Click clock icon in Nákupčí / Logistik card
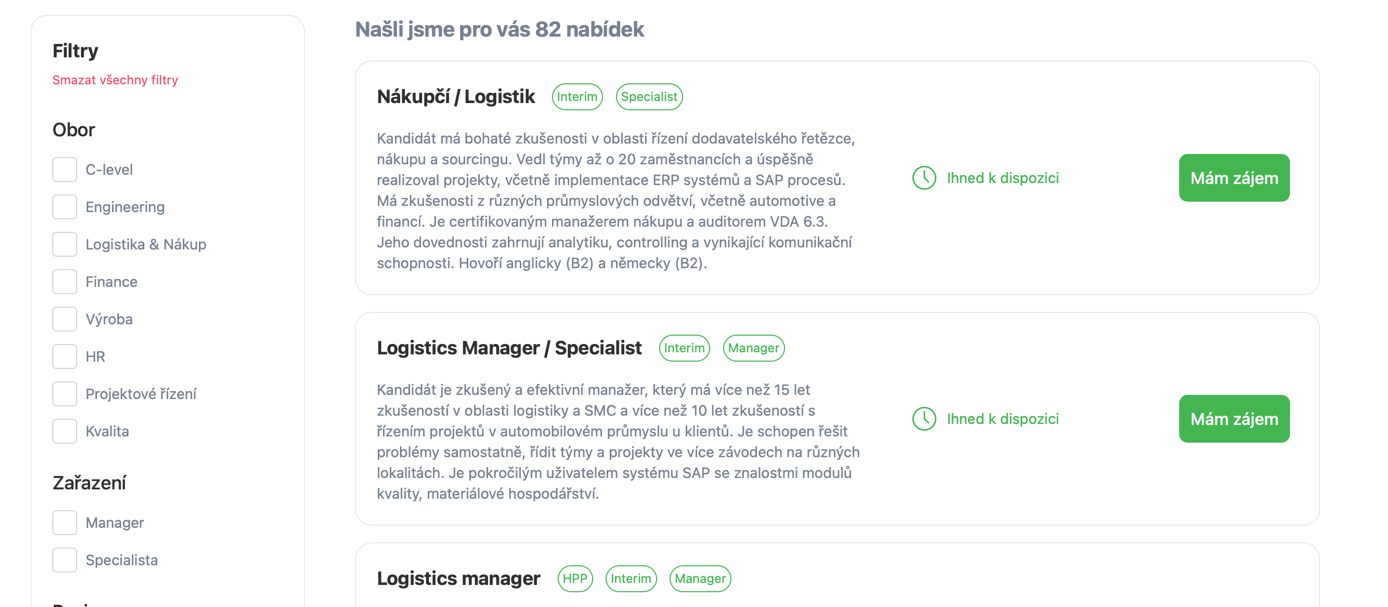1388x607 pixels. pyautogui.click(x=924, y=178)
